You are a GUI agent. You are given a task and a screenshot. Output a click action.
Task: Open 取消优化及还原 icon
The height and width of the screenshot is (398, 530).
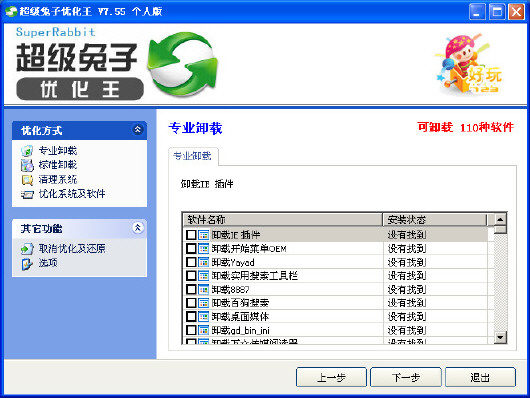27,249
